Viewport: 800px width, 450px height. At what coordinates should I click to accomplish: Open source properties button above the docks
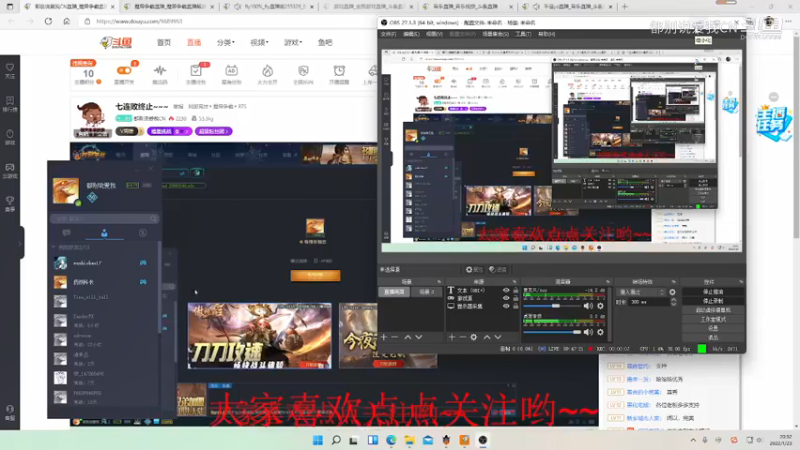tap(473, 269)
